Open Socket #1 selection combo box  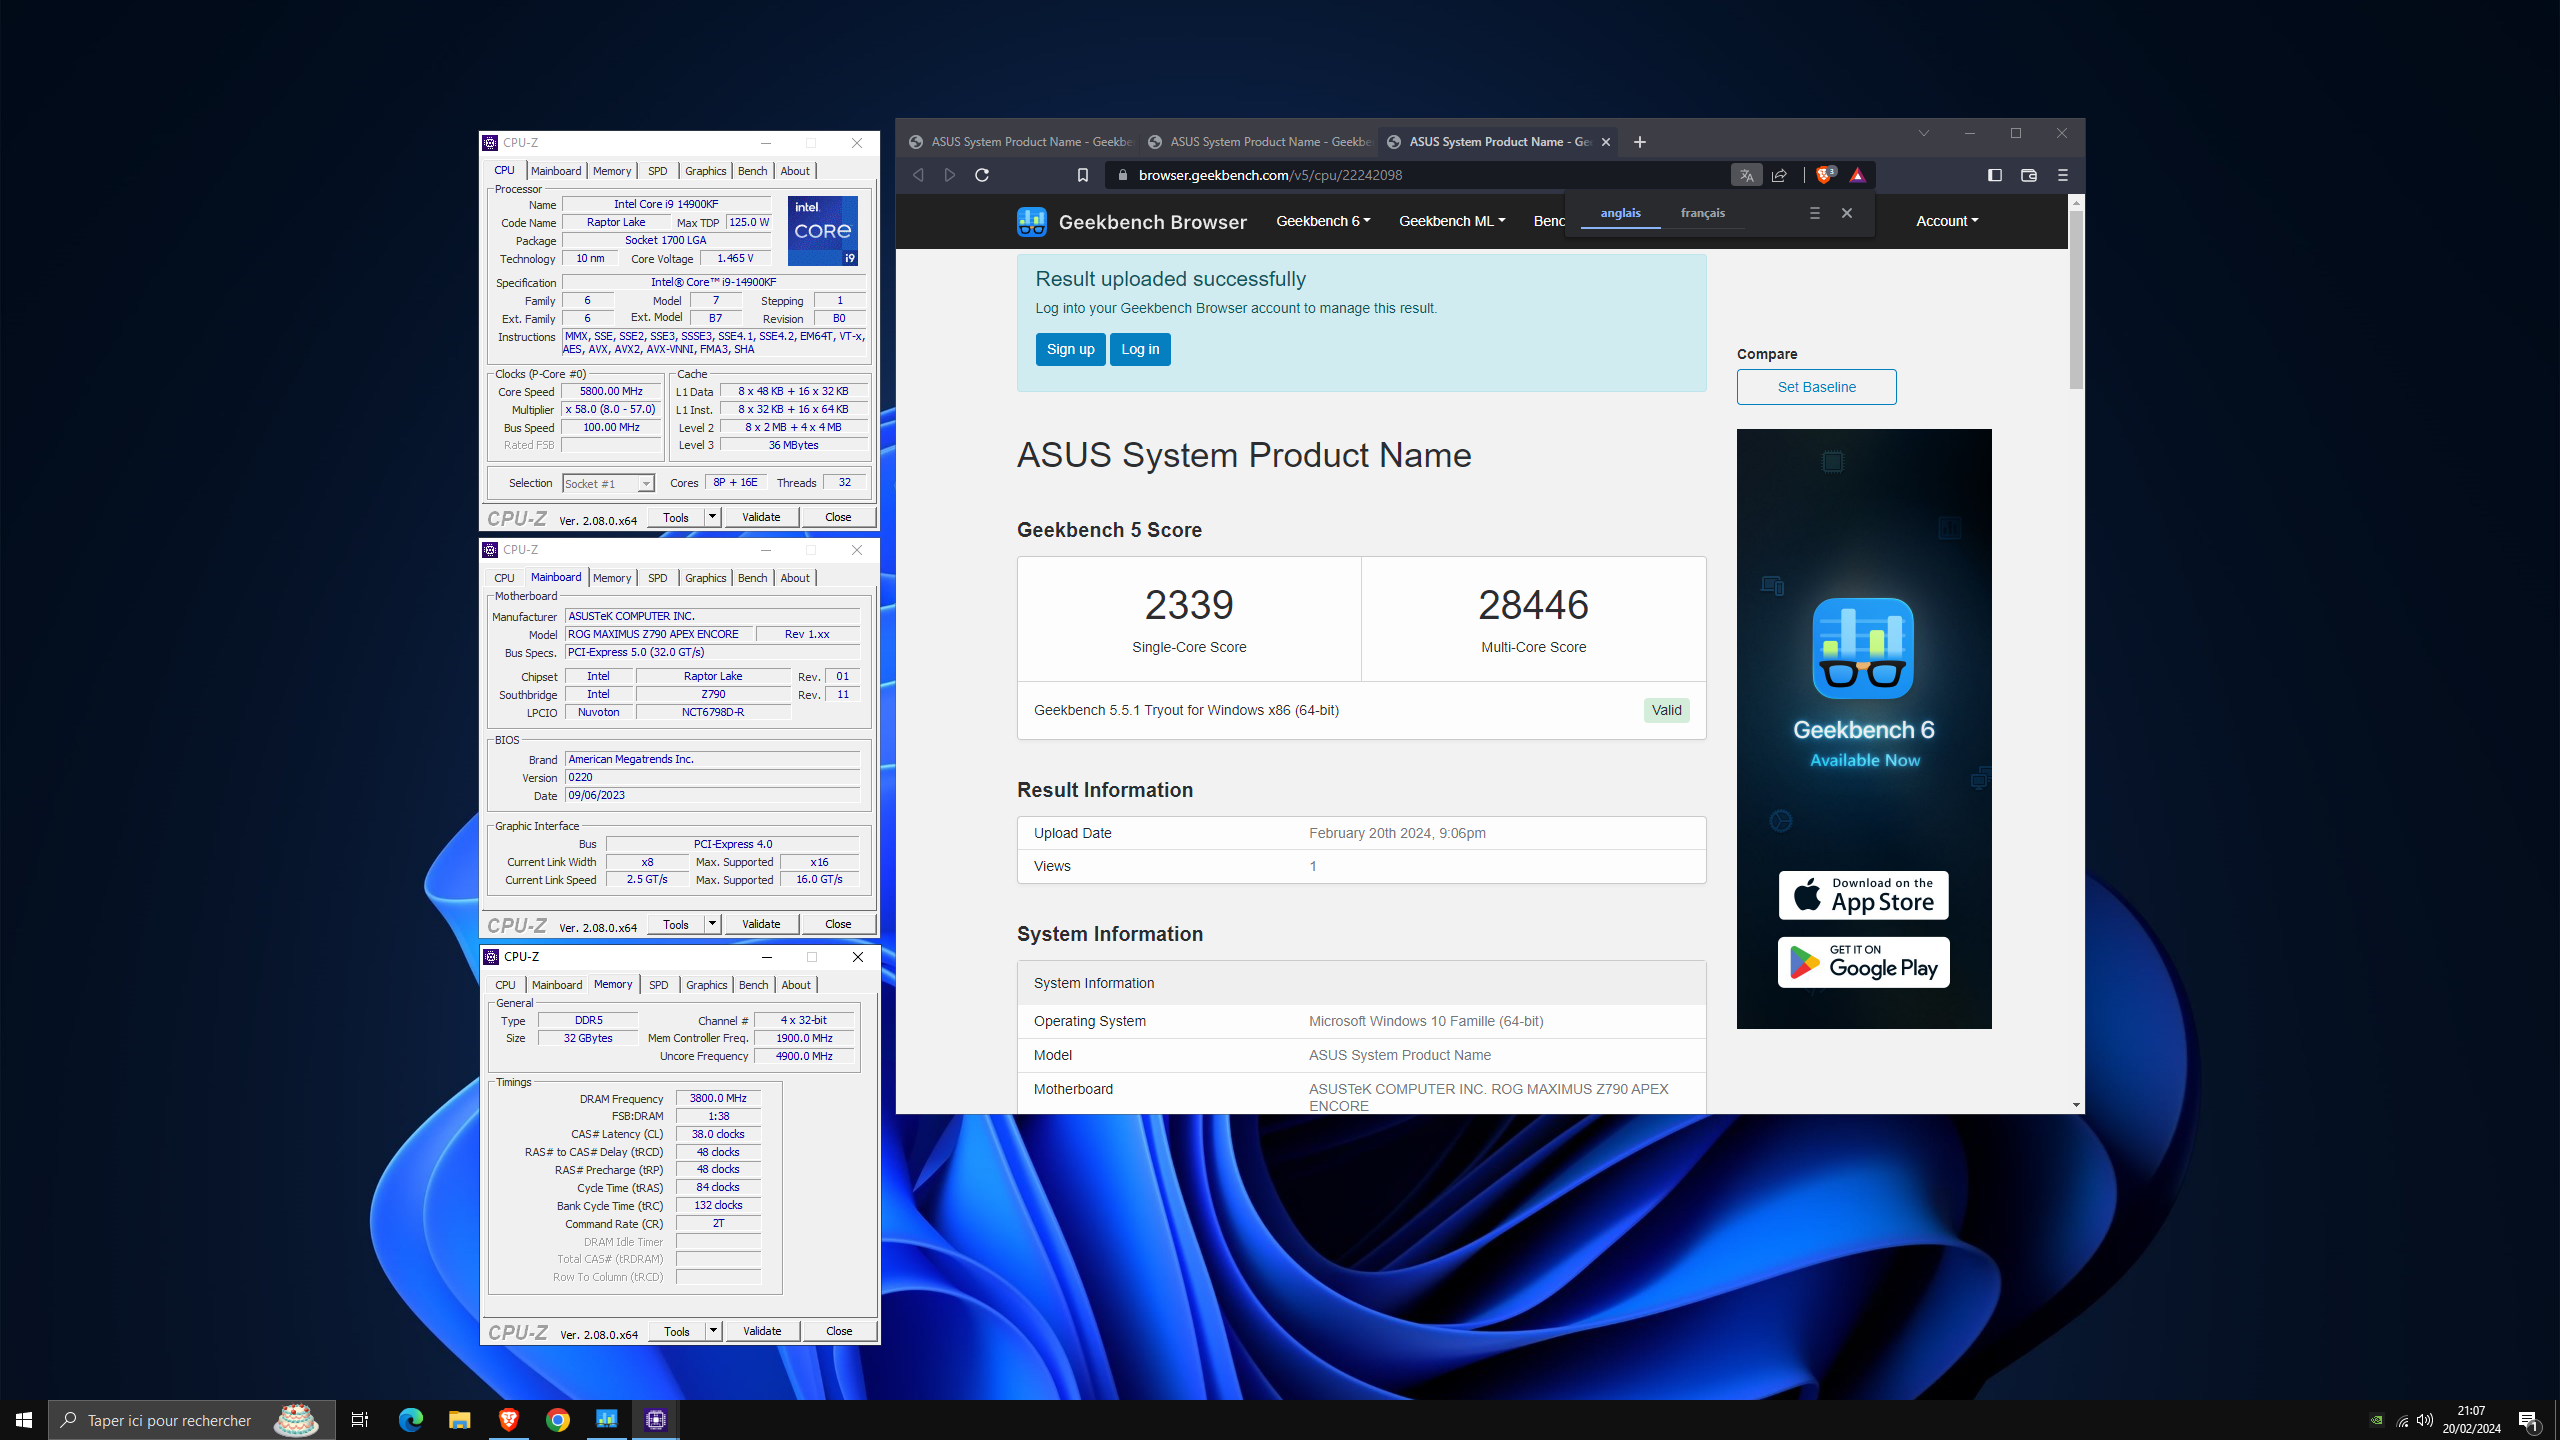click(608, 484)
